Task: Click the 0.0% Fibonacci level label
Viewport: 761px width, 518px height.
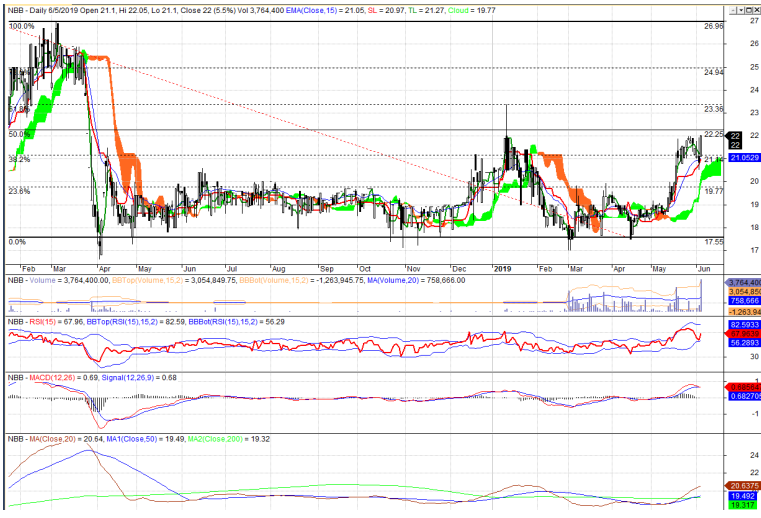Action: coord(17,242)
